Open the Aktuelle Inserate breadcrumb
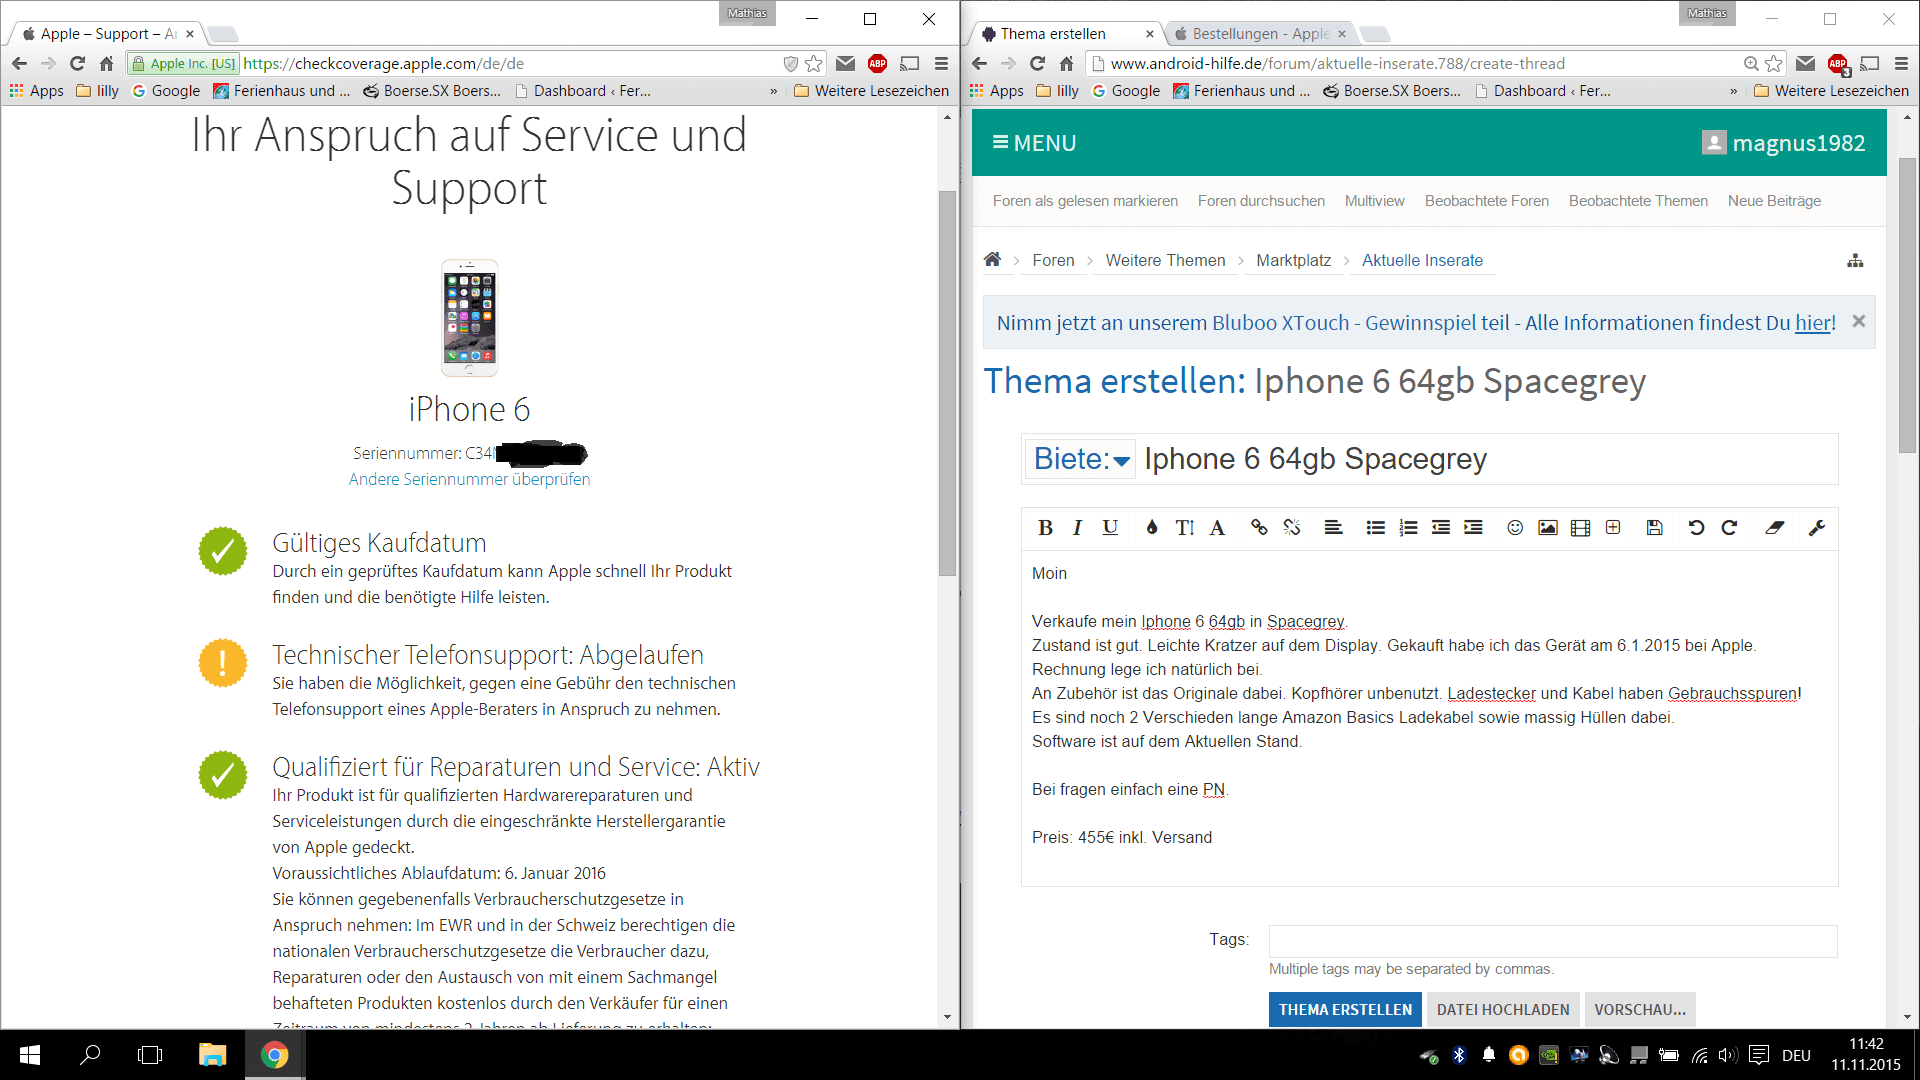Viewport: 1920px width, 1080px height. tap(1422, 261)
